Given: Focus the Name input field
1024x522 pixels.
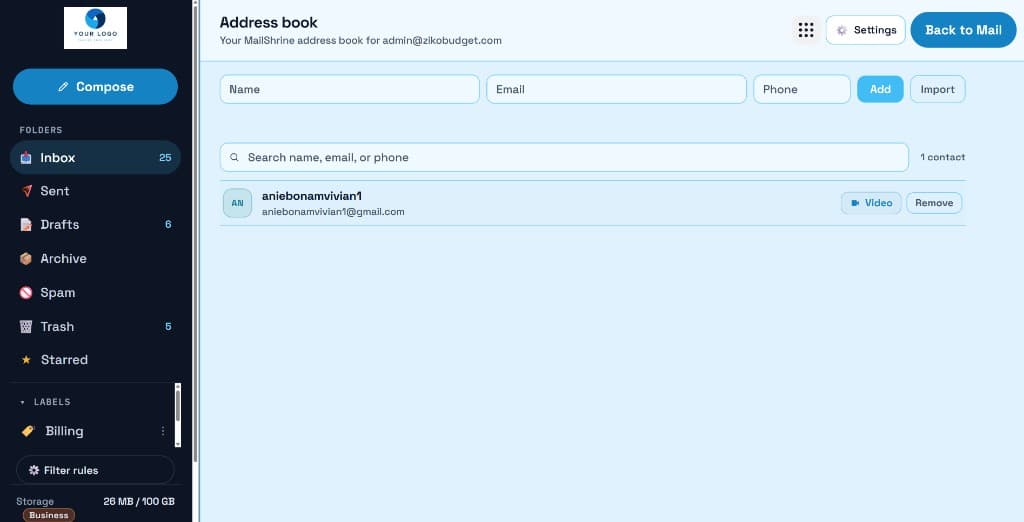Looking at the screenshot, I should pyautogui.click(x=349, y=90).
